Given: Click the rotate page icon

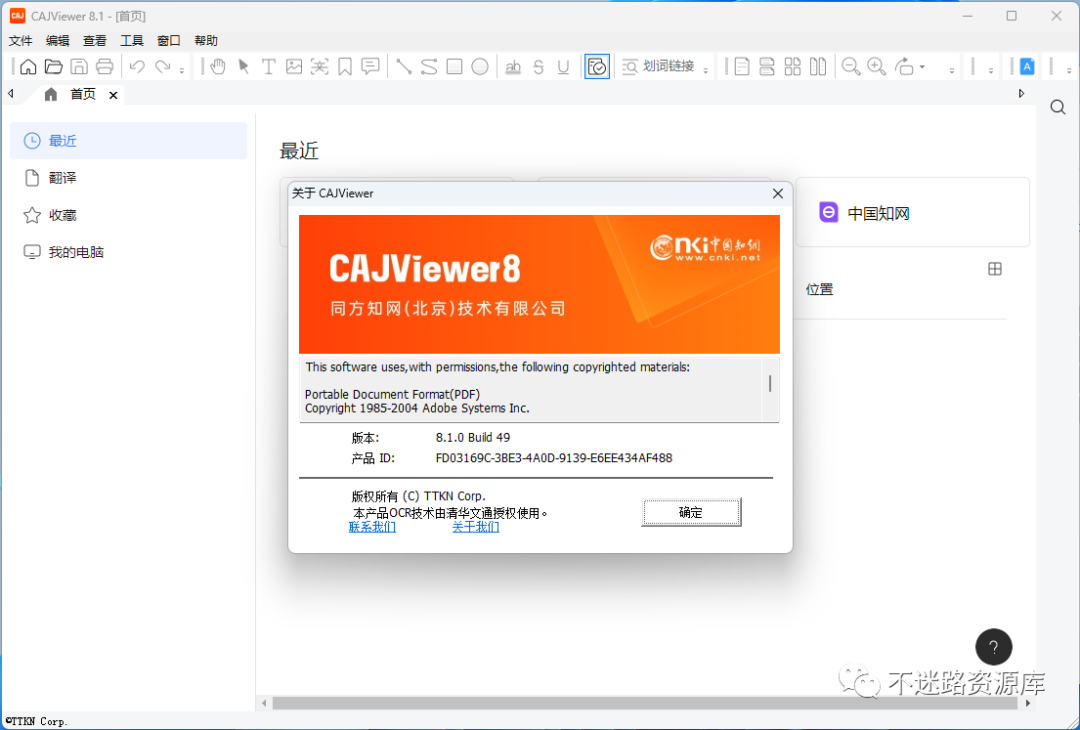Looking at the screenshot, I should (904, 67).
